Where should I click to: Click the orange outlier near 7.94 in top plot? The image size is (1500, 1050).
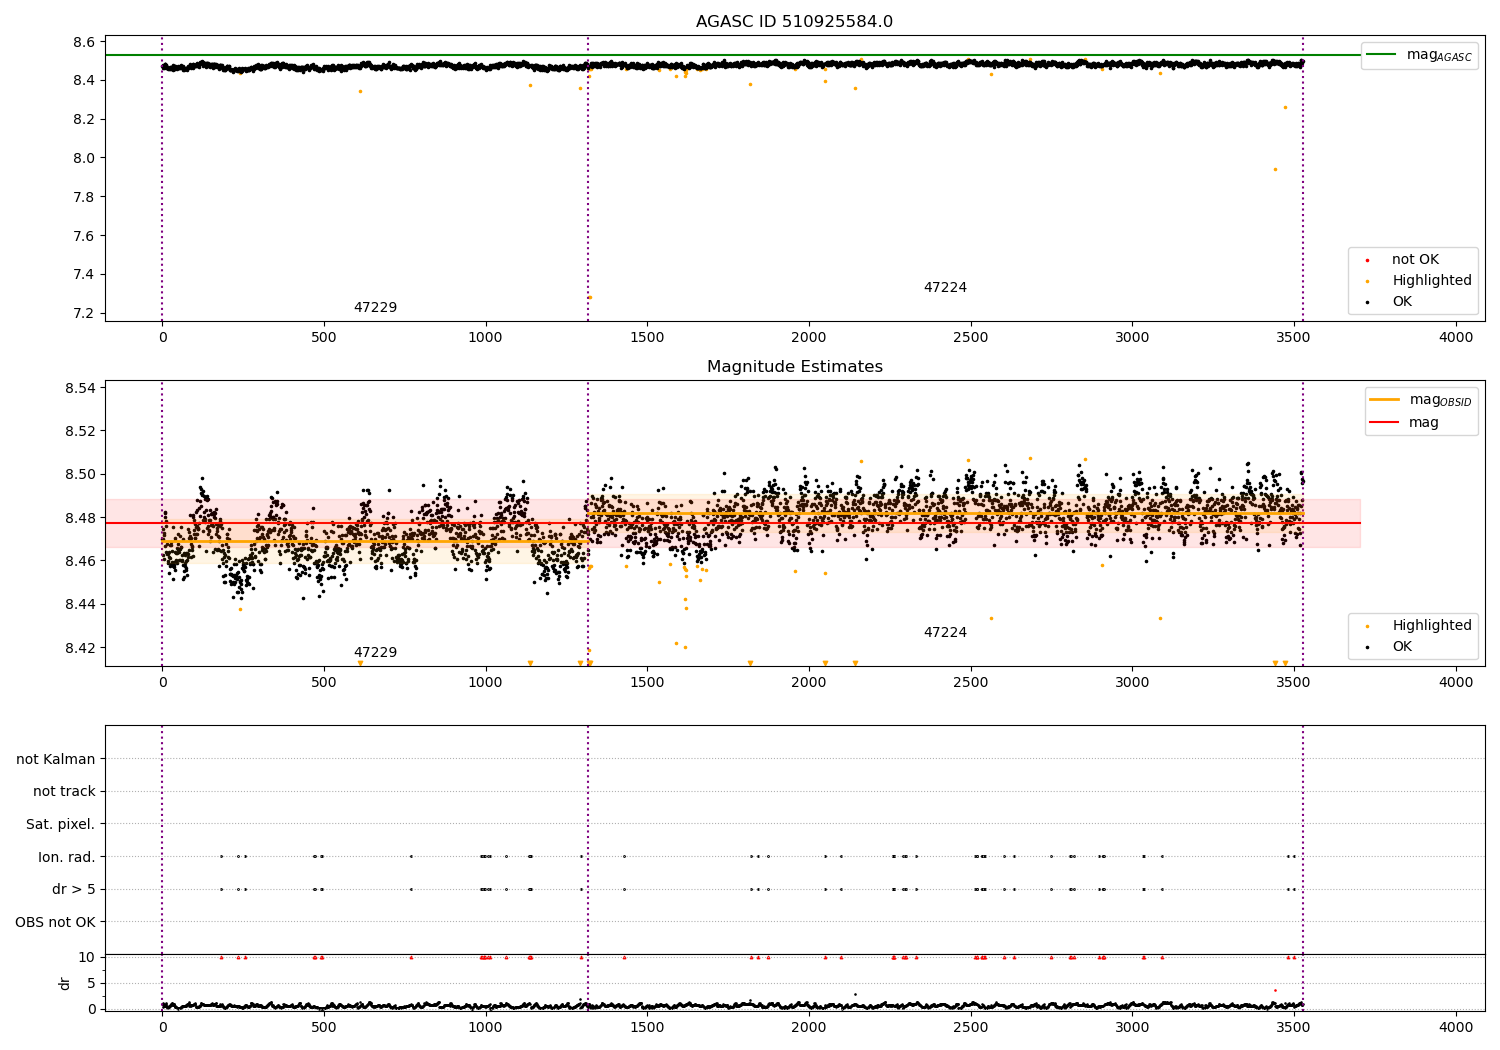[1275, 169]
